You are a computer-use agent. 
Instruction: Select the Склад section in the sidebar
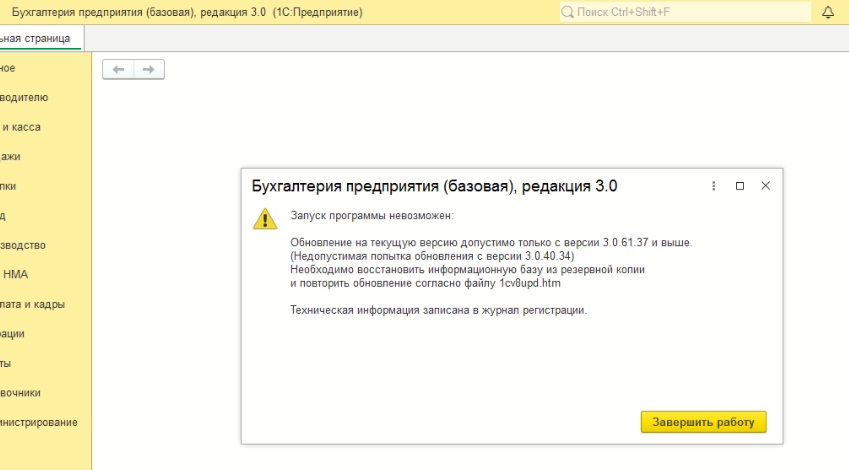tap(4, 216)
